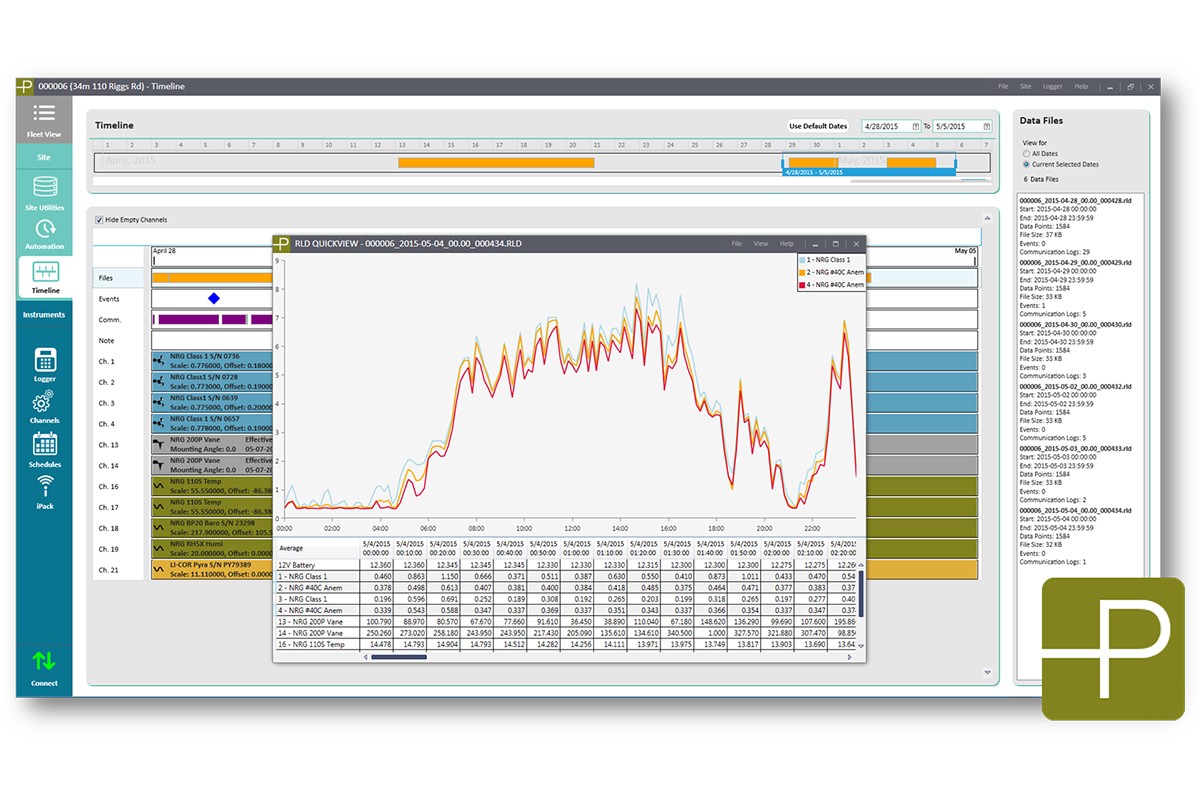Collapse the channels panel with top arrow
Viewport: 1200px width, 800px height.
(986, 218)
